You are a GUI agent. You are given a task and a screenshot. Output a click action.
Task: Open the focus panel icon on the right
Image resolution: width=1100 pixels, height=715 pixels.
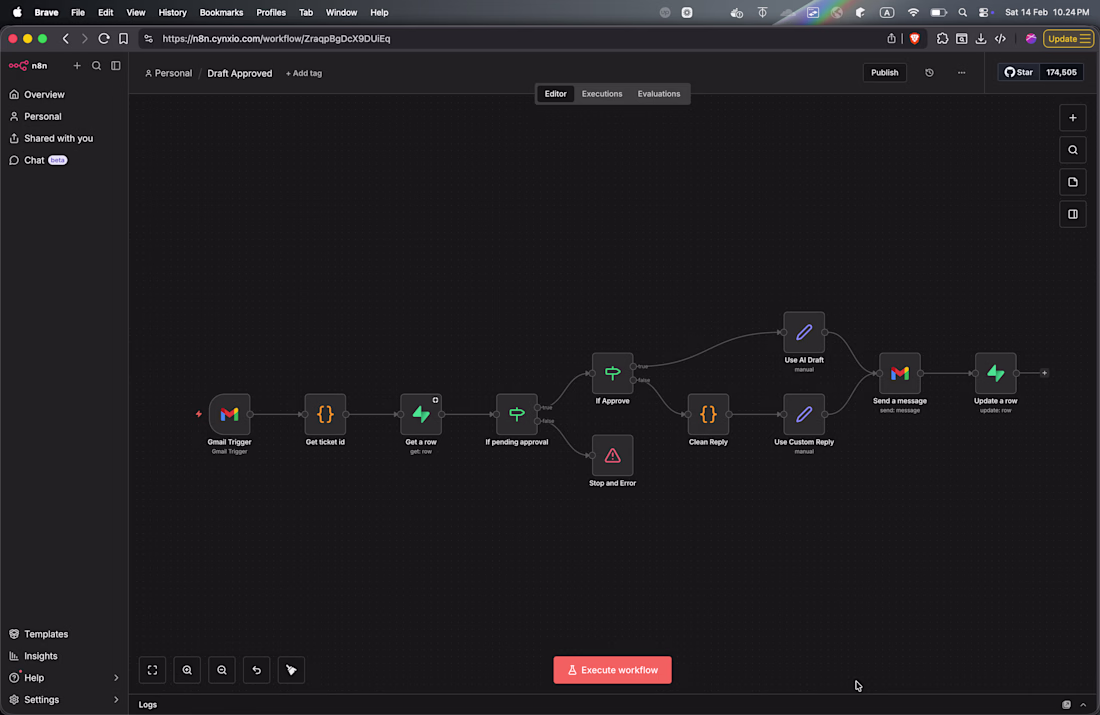tap(1073, 215)
